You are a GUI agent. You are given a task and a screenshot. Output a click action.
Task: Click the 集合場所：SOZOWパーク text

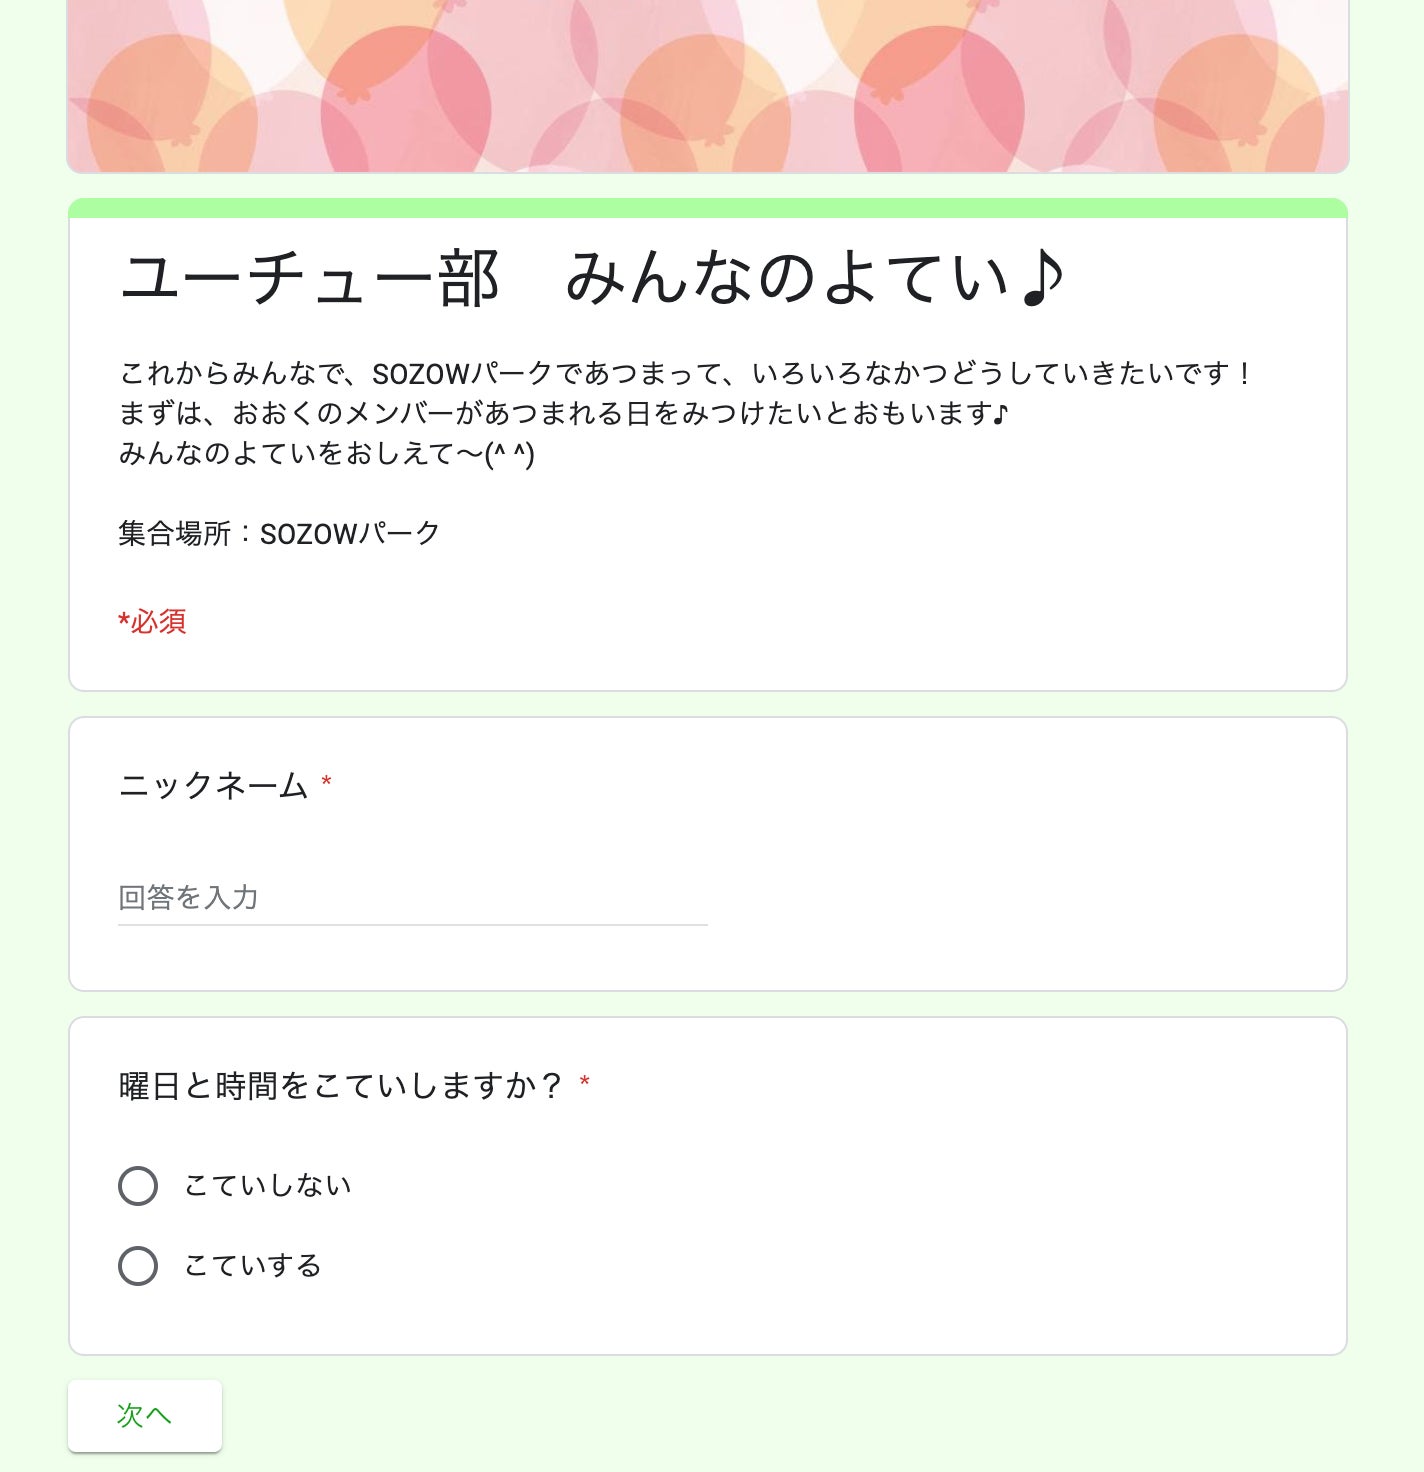coord(279,533)
